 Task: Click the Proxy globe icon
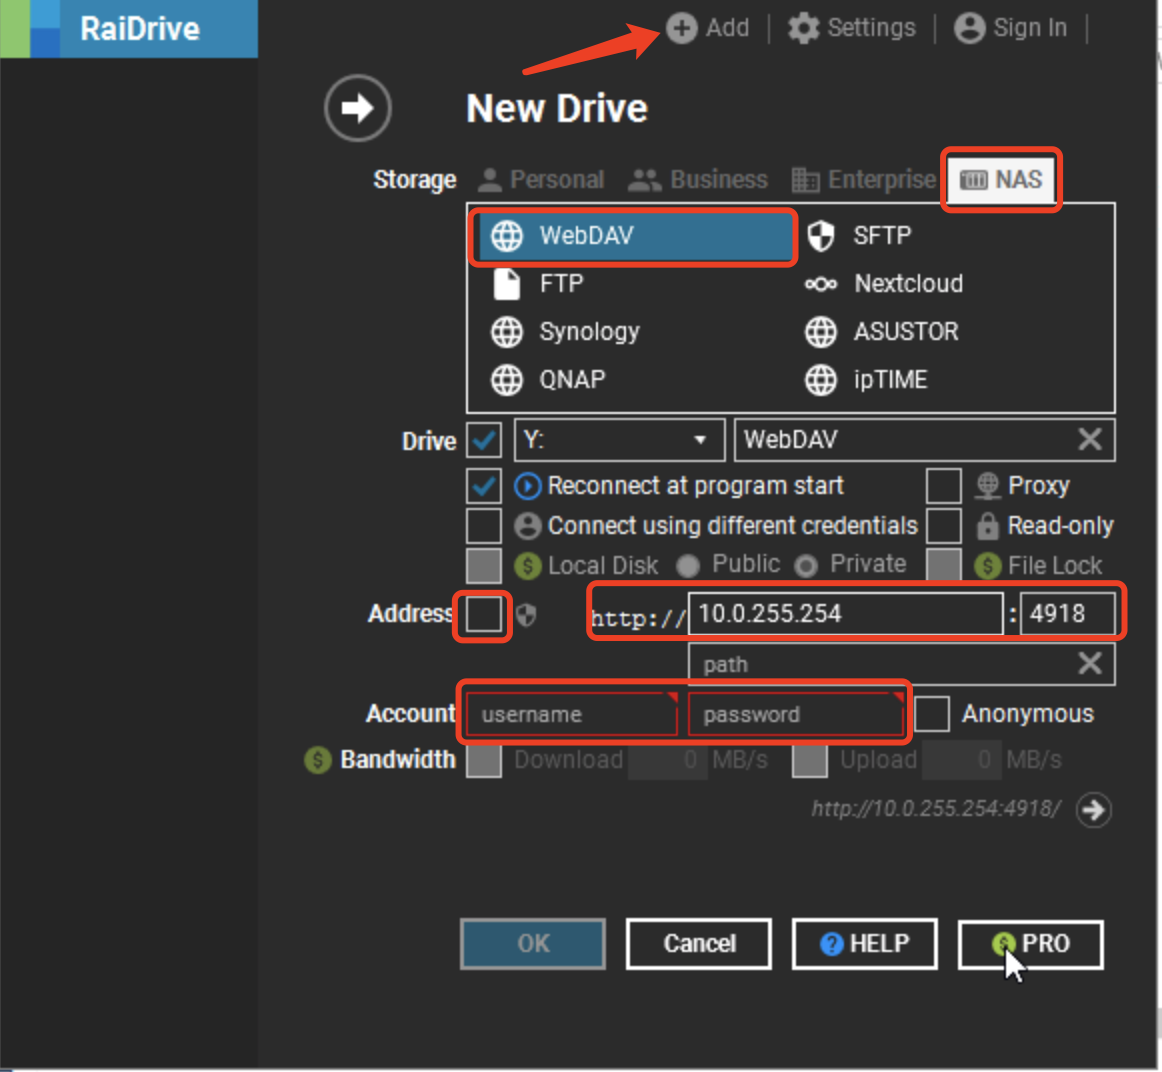[987, 486]
